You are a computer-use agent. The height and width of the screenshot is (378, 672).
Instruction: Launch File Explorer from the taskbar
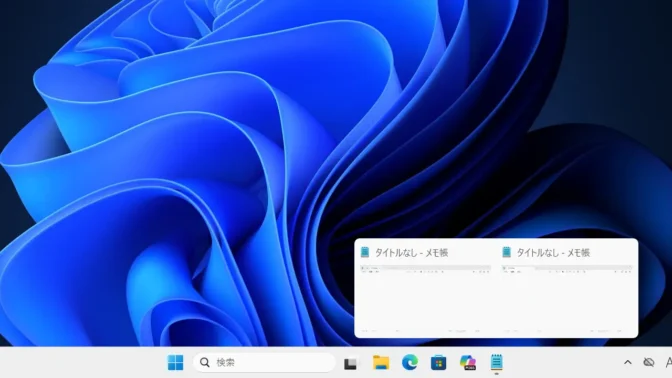click(x=381, y=363)
